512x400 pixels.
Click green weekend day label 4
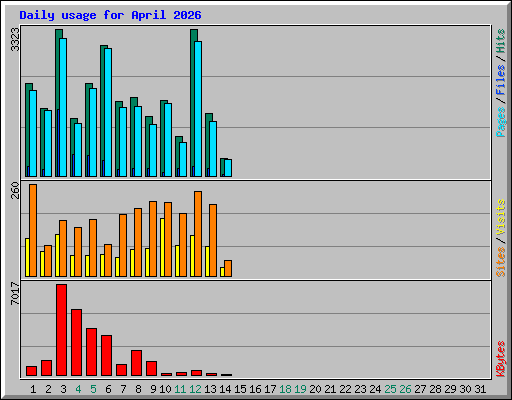pyautogui.click(x=78, y=389)
